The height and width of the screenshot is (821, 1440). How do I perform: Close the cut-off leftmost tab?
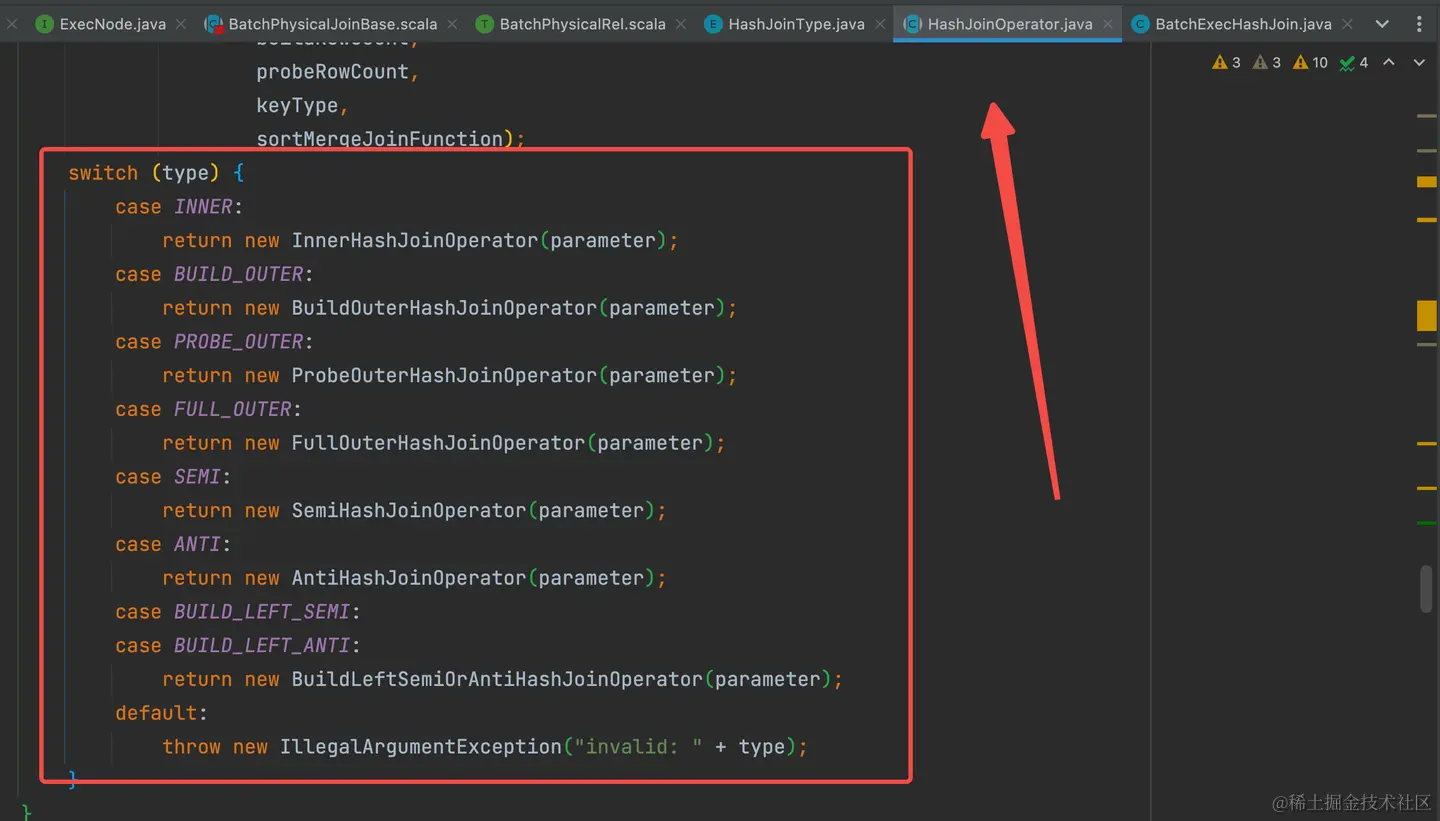coord(12,24)
